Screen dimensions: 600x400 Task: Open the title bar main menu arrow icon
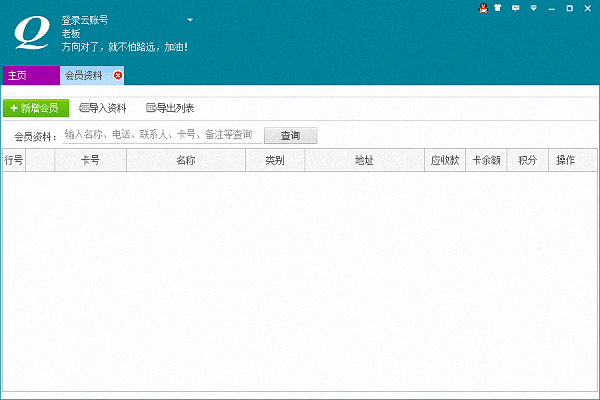(x=533, y=8)
